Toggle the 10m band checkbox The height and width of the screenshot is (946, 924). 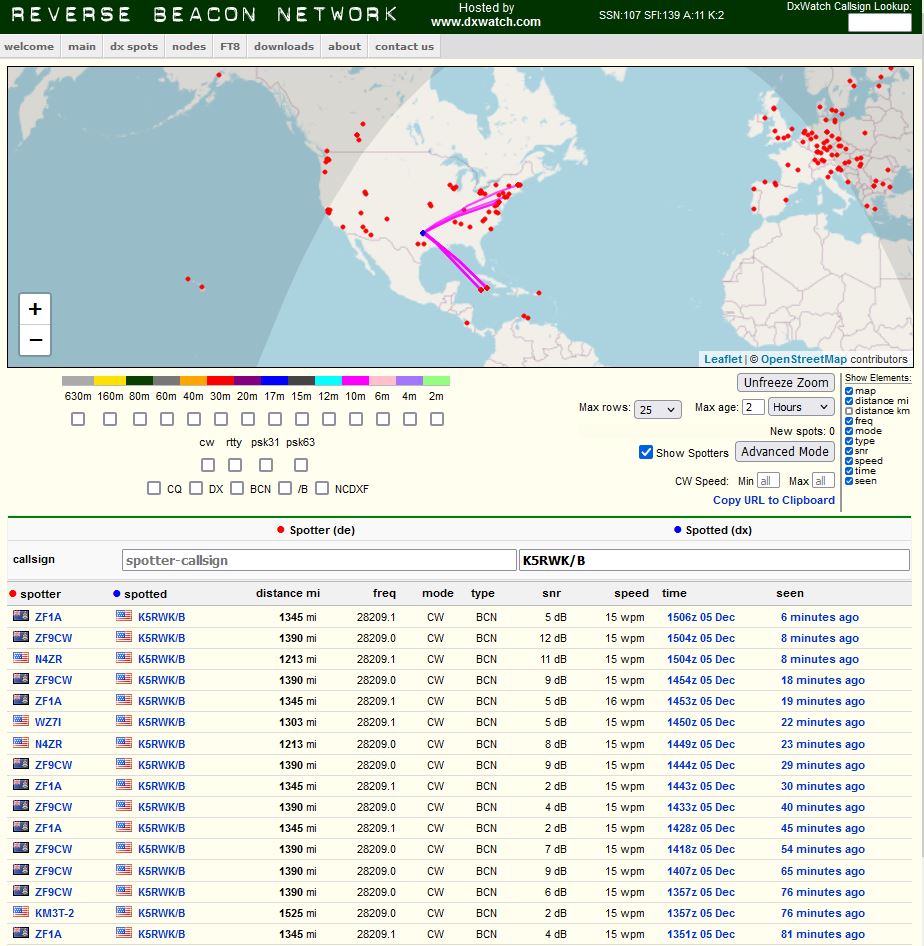pyautogui.click(x=356, y=419)
